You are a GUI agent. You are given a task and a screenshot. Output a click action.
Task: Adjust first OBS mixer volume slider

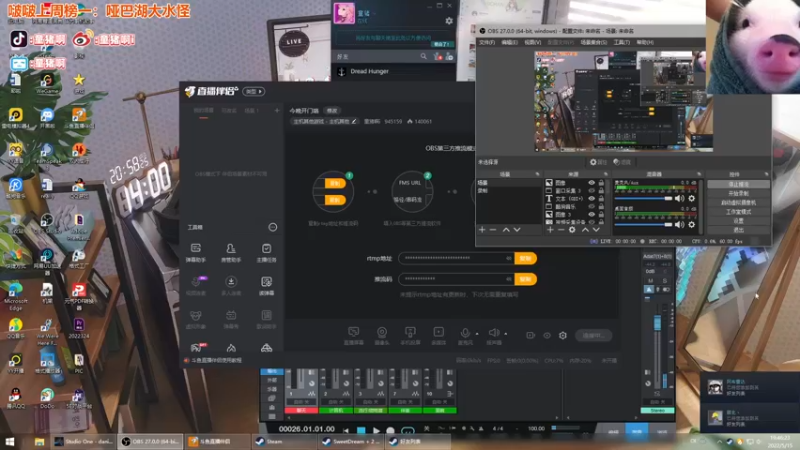(x=643, y=198)
